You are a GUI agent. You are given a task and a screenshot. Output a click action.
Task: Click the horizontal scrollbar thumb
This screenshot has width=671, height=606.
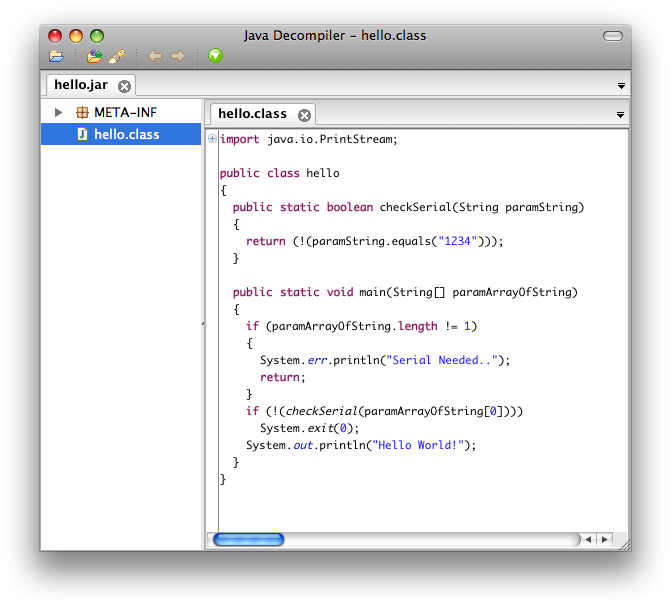pyautogui.click(x=249, y=539)
